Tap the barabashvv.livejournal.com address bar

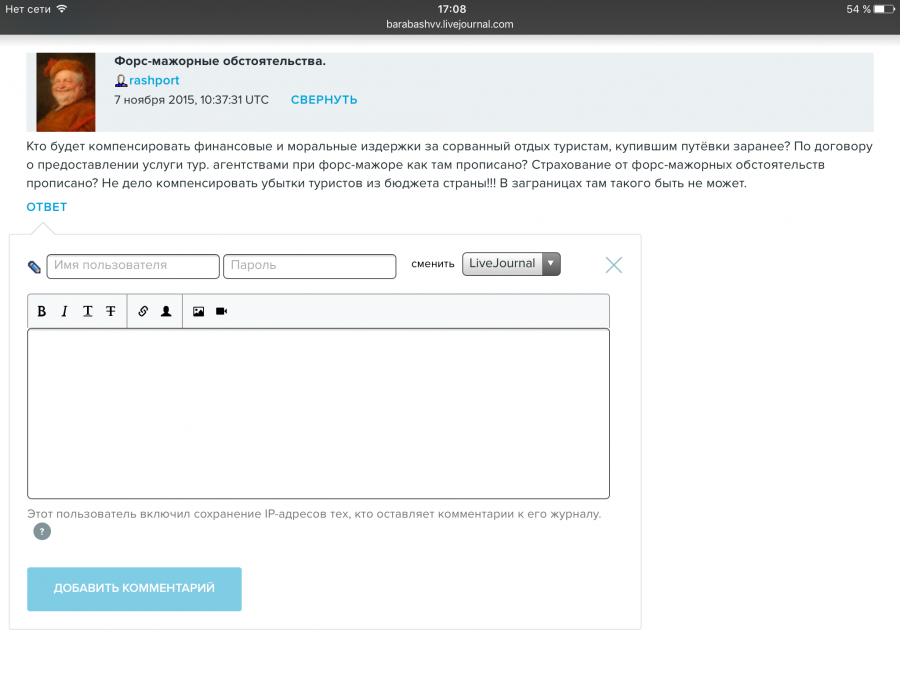(x=450, y=24)
